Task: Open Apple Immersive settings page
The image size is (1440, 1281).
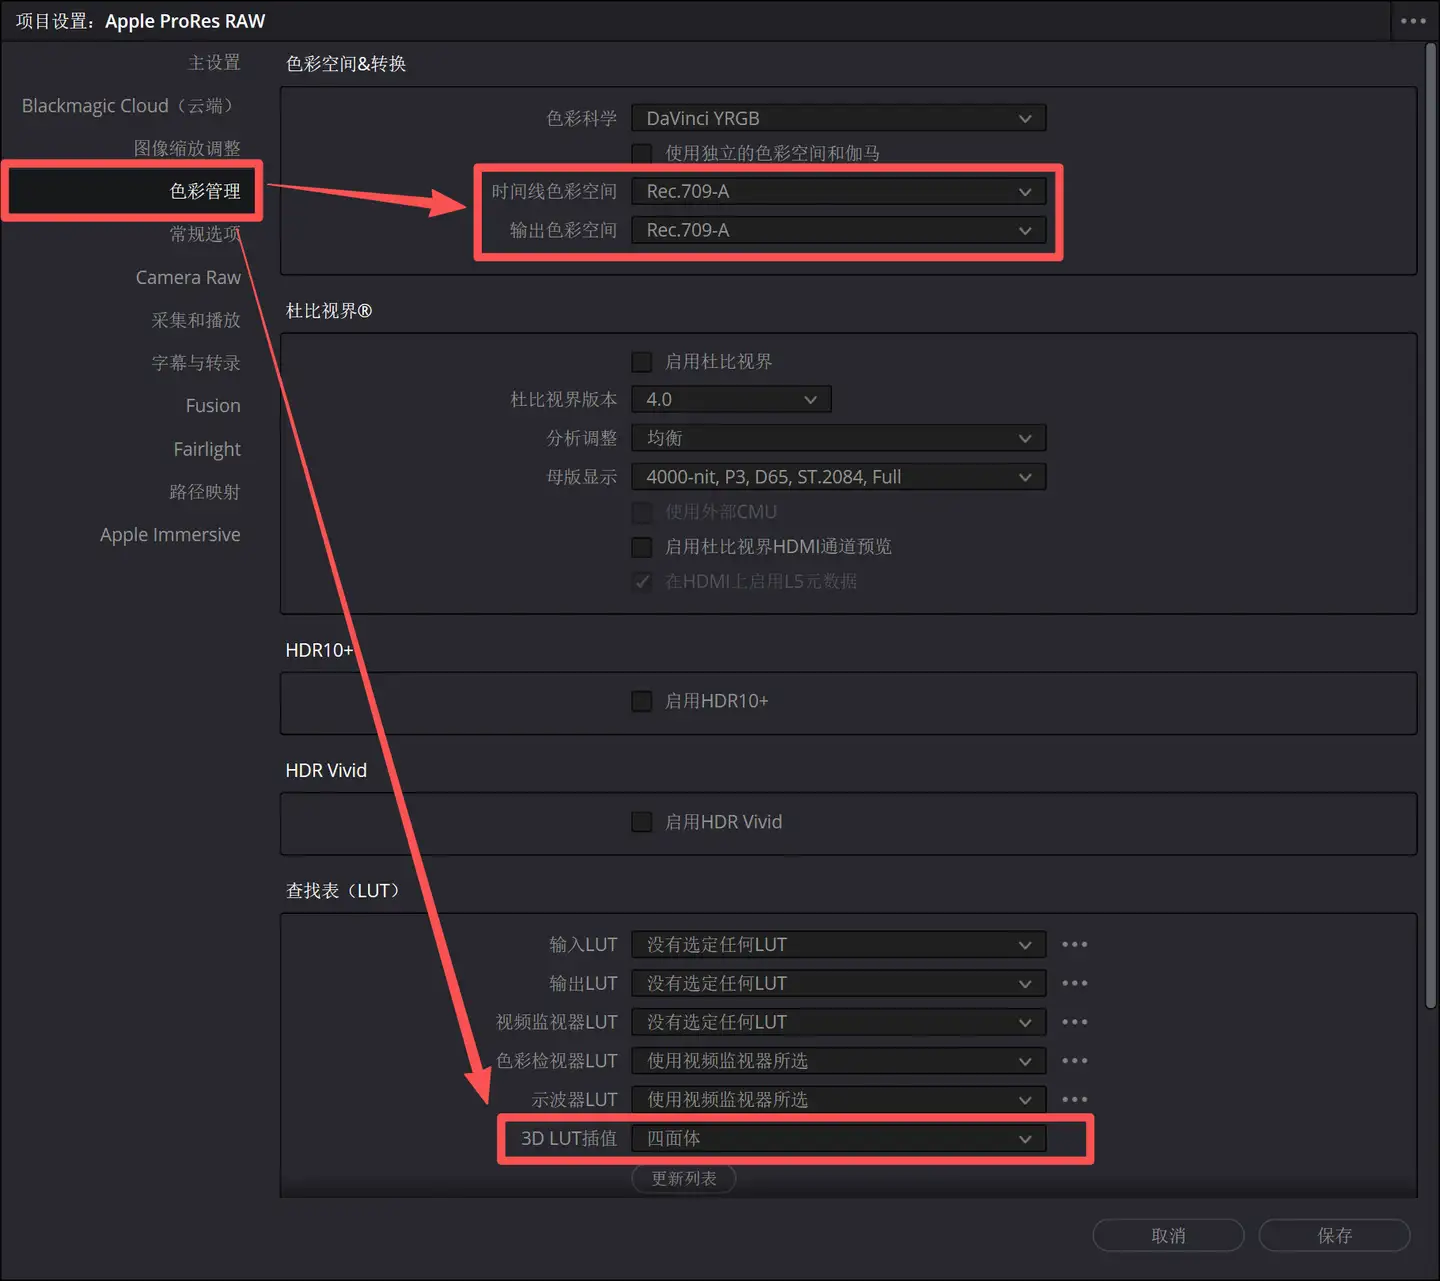Action: pyautogui.click(x=170, y=535)
